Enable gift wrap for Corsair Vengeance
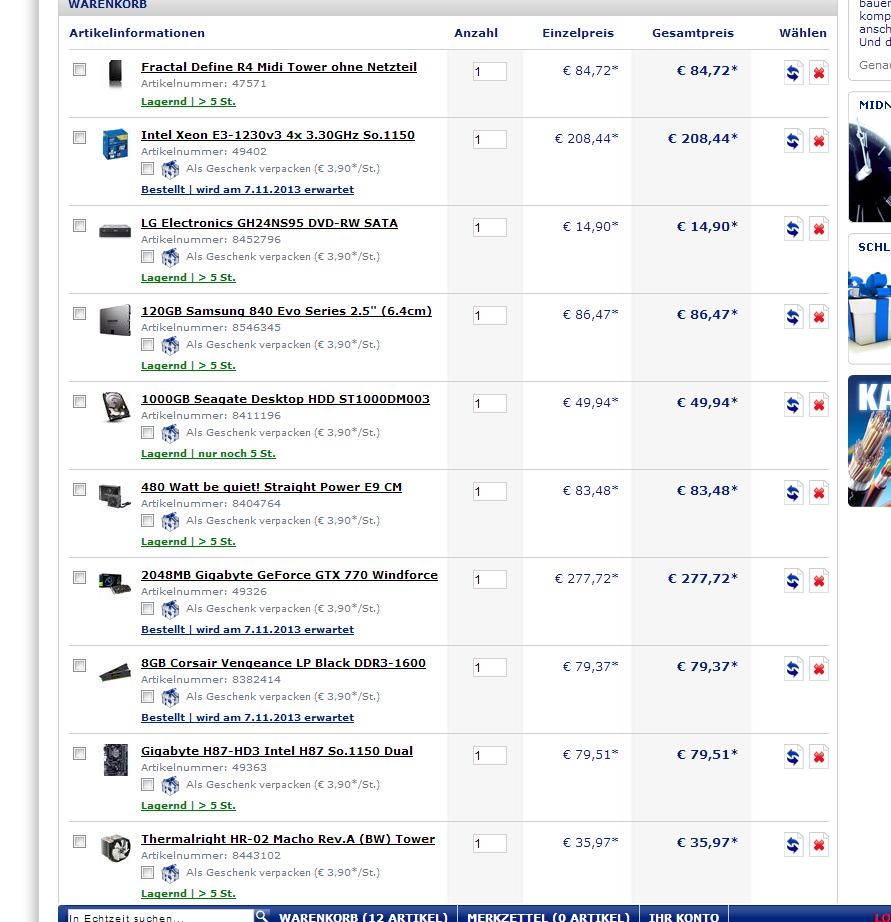The height and width of the screenshot is (922, 891). pyautogui.click(x=148, y=697)
